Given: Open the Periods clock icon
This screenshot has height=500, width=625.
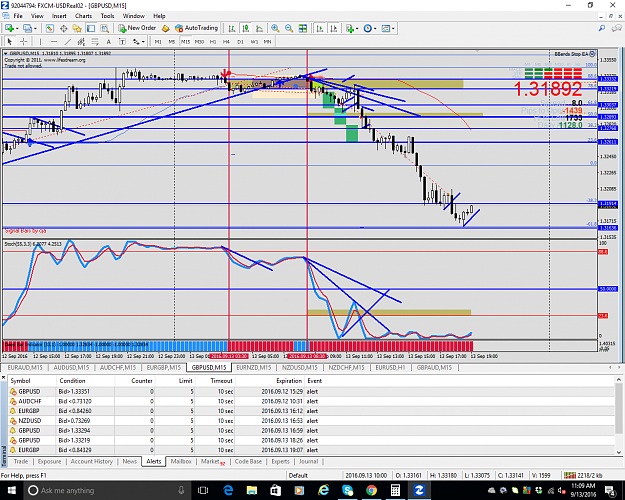Looking at the screenshot, I should 368,28.
